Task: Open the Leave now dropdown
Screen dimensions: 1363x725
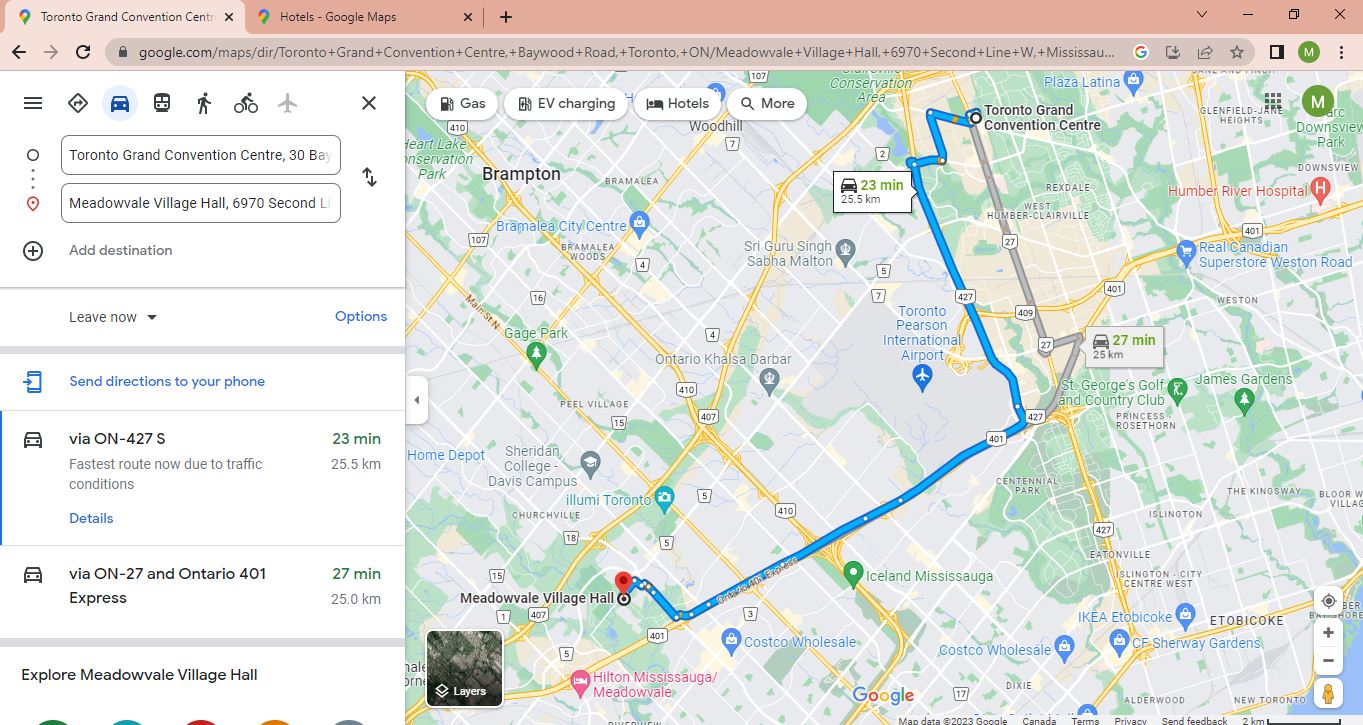Action: (113, 317)
